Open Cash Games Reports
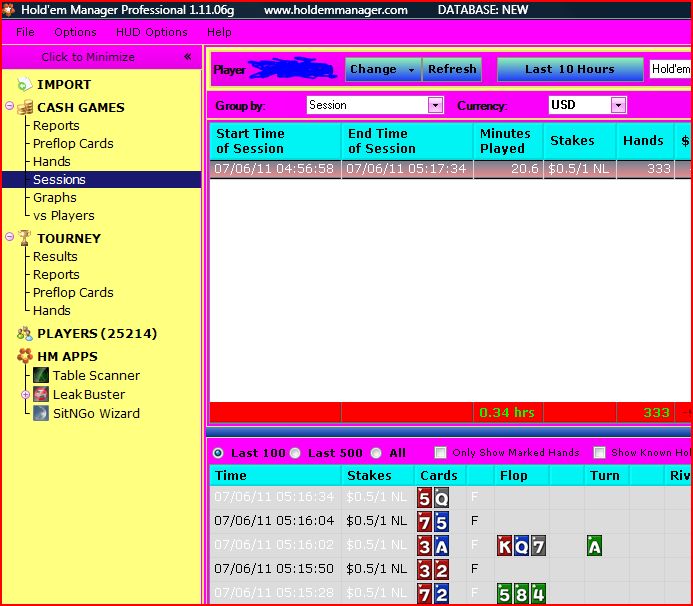The height and width of the screenshot is (606, 693). [56, 126]
